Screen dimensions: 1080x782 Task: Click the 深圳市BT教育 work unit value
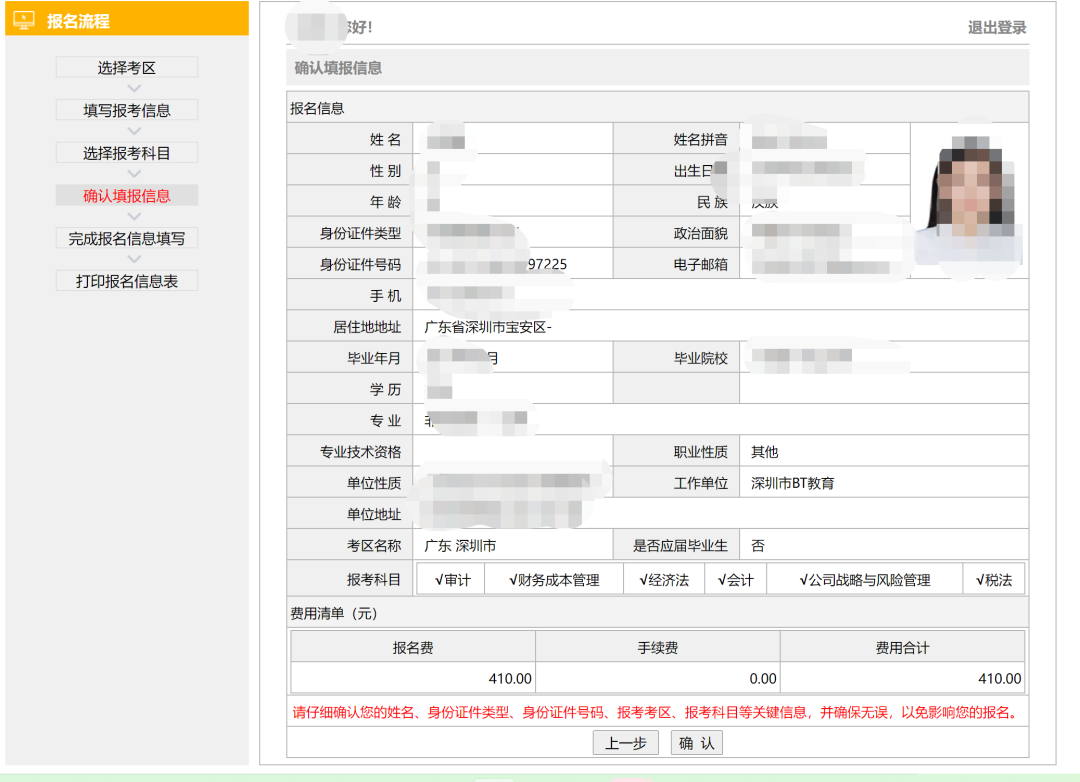(792, 483)
